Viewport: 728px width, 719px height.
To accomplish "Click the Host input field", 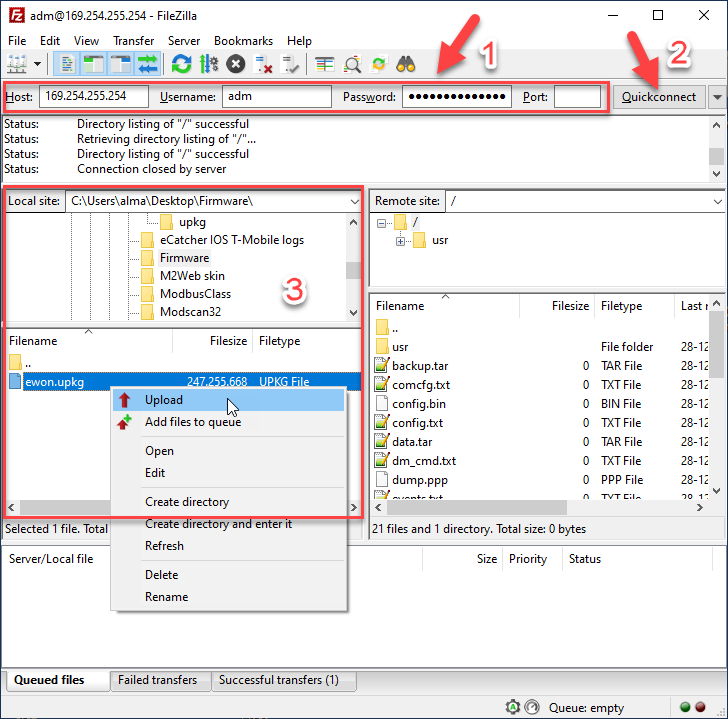I will tap(94, 97).
